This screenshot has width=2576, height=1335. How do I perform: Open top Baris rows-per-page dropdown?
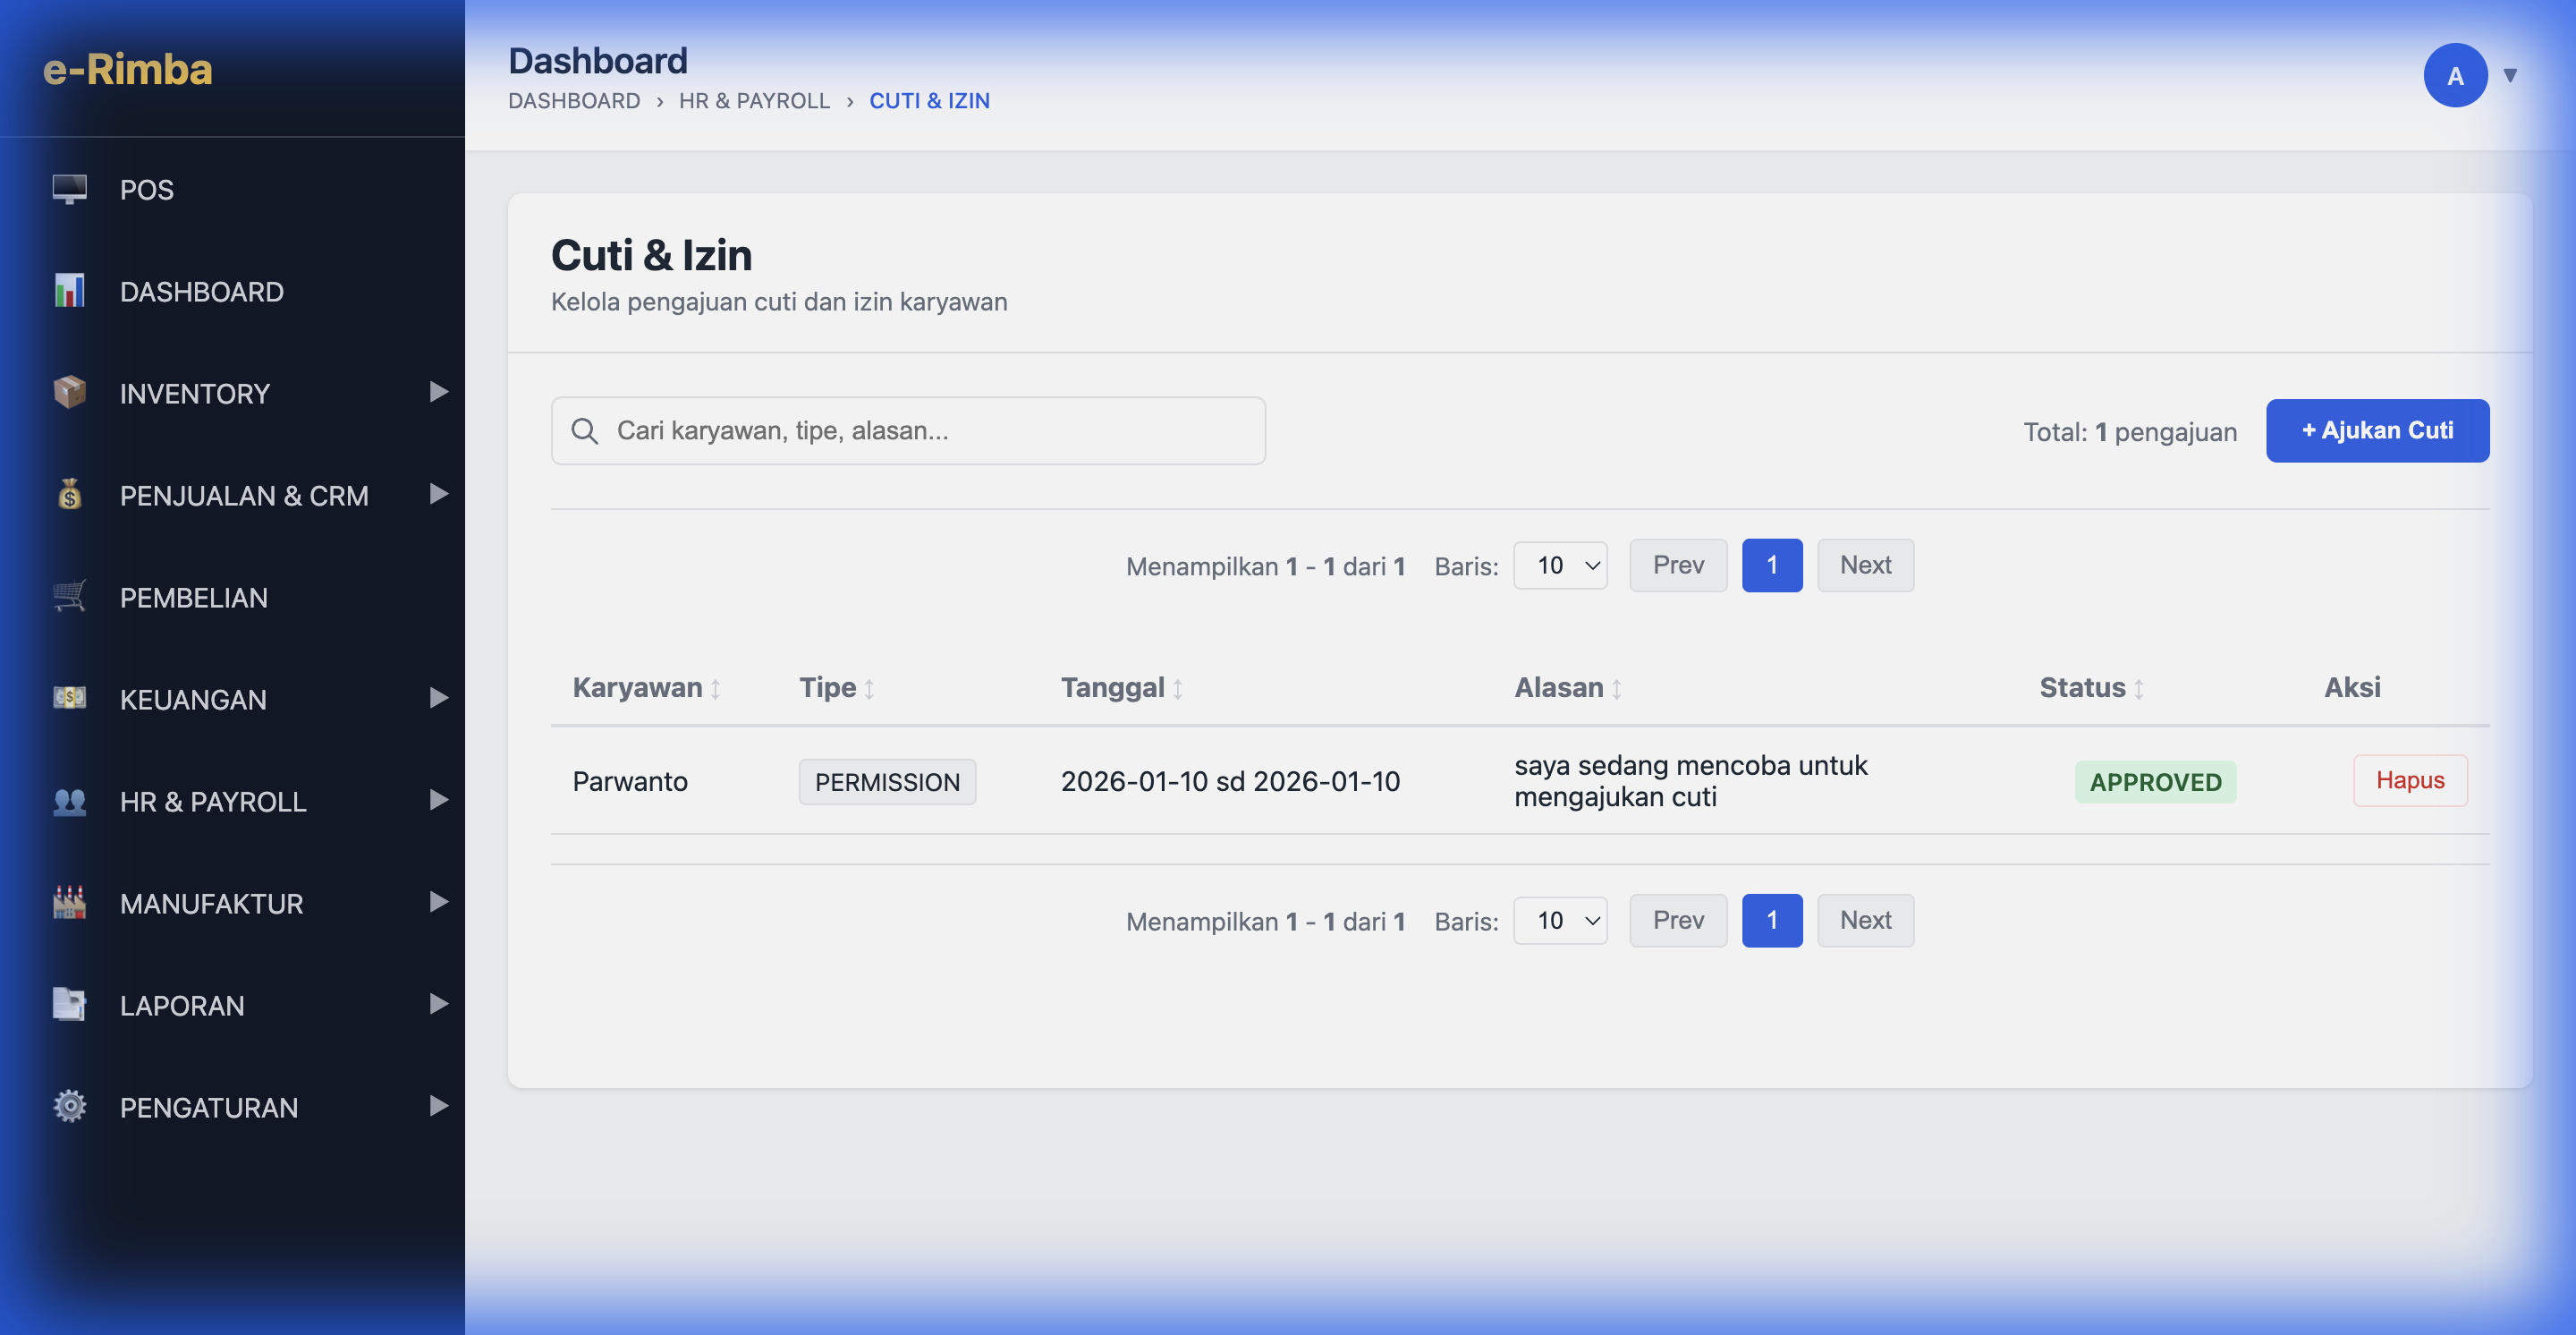[x=1559, y=566]
